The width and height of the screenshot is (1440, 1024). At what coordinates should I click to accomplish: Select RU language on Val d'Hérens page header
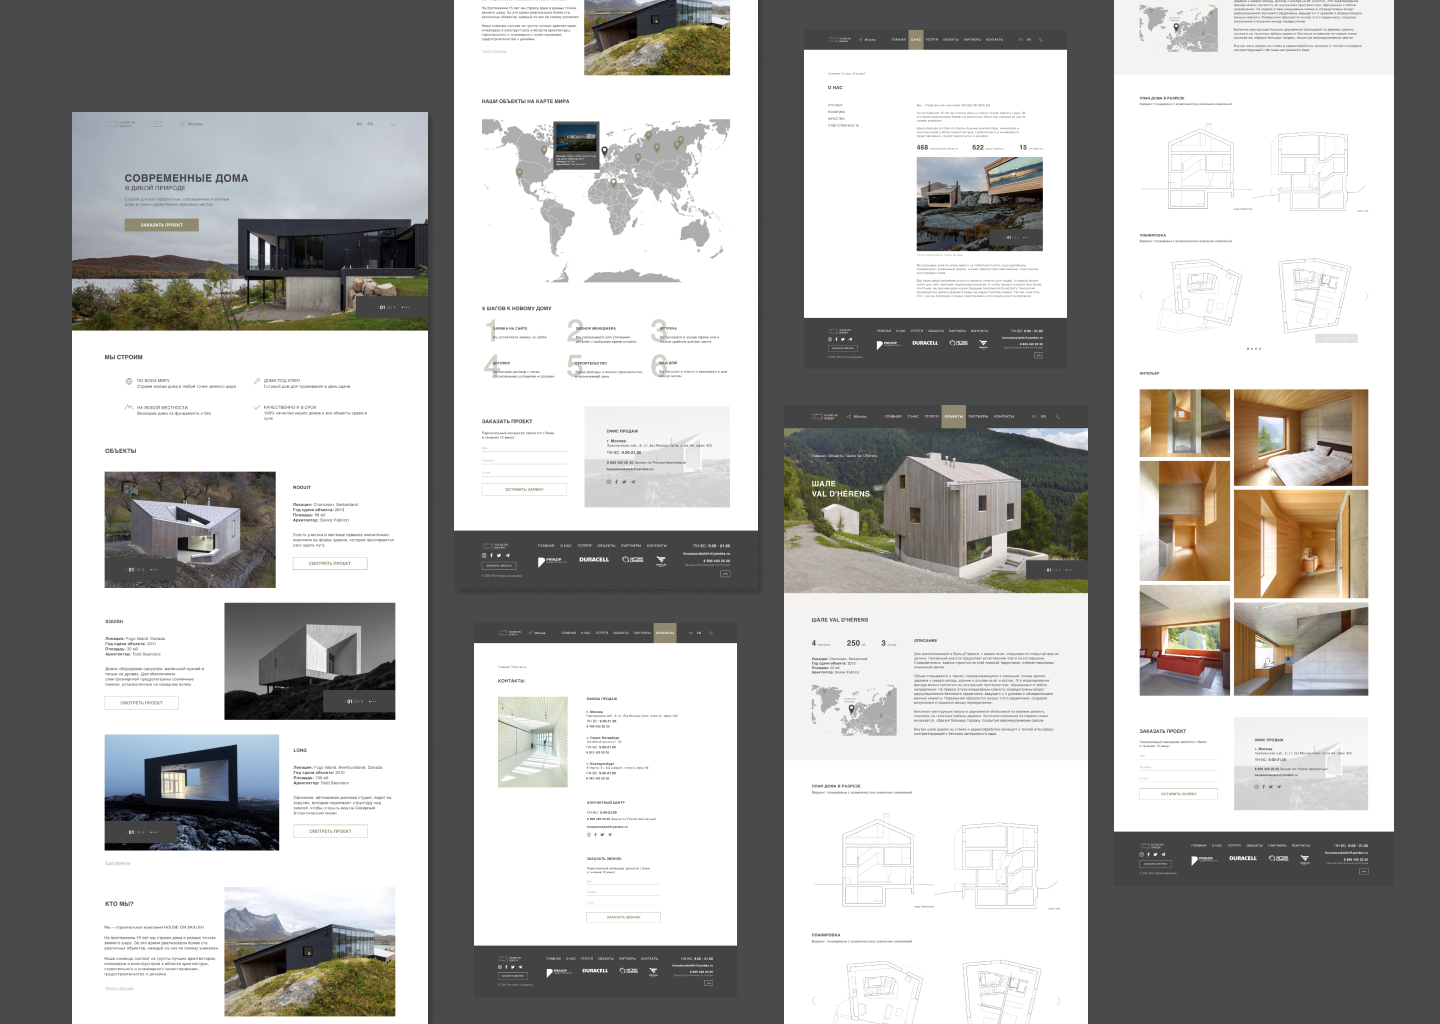tap(1034, 416)
